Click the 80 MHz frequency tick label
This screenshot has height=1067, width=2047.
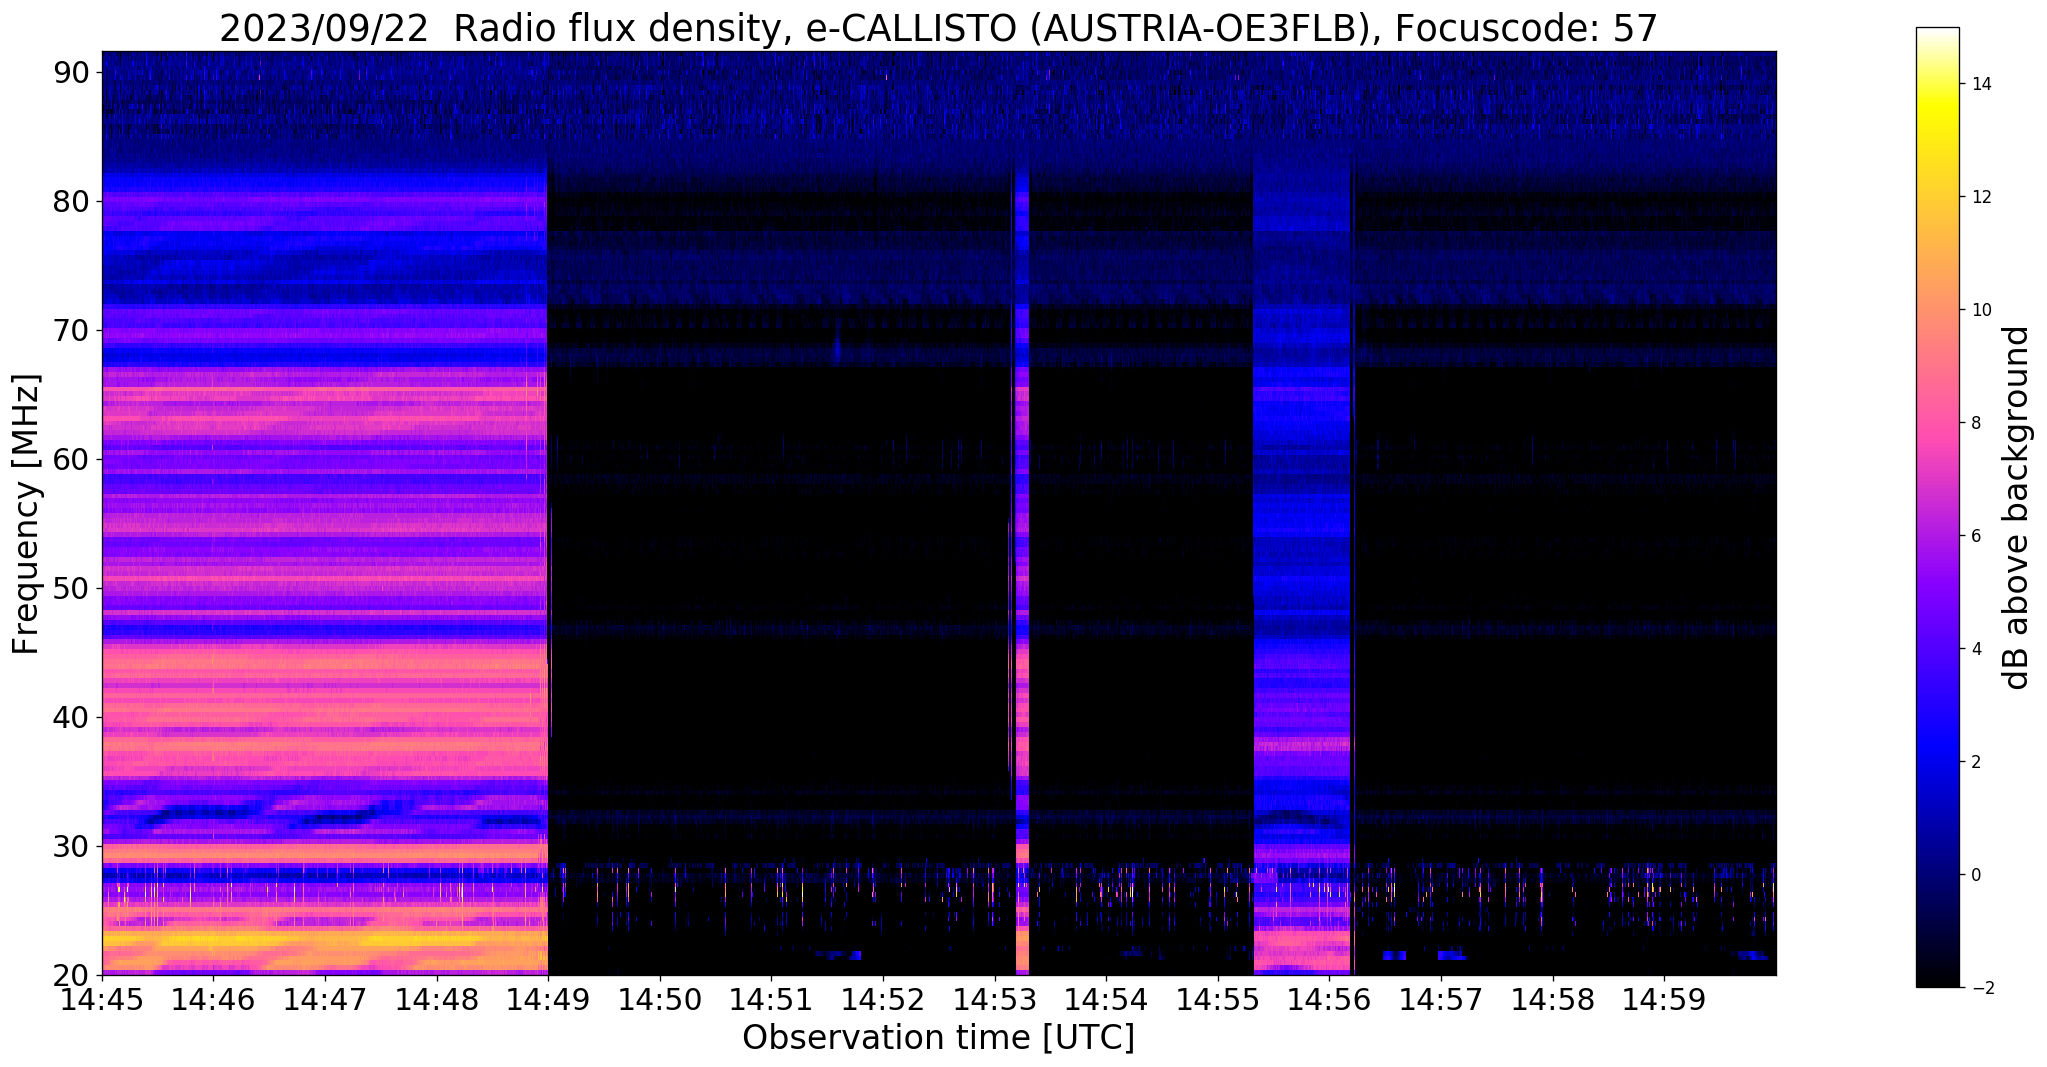(72, 201)
